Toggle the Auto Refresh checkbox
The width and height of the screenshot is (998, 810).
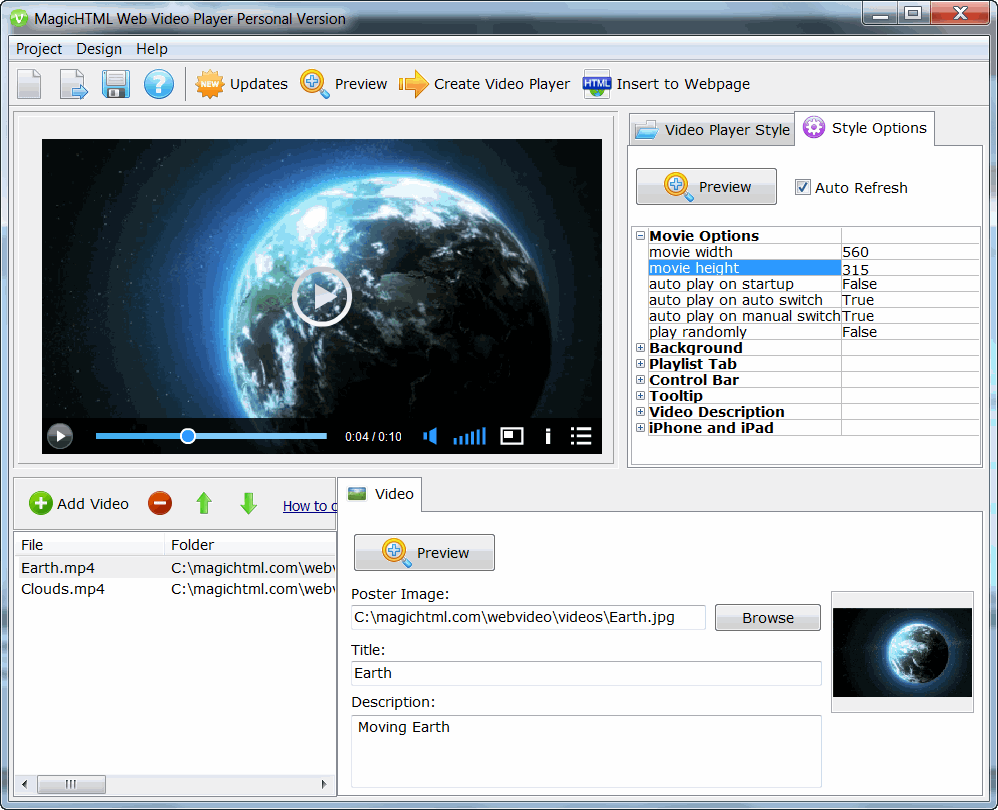803,188
